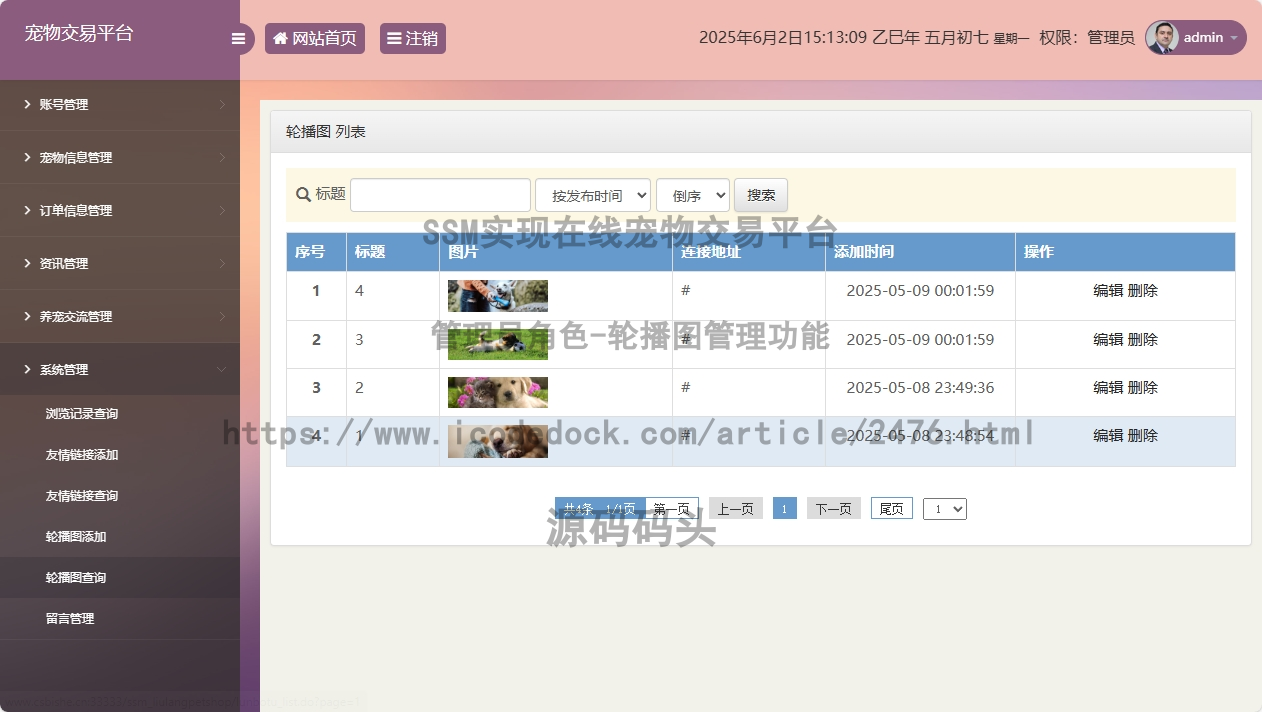Screen dimensions: 1262x712
Task: Click the 轮播图 列表 panel heading
Action: tap(326, 131)
